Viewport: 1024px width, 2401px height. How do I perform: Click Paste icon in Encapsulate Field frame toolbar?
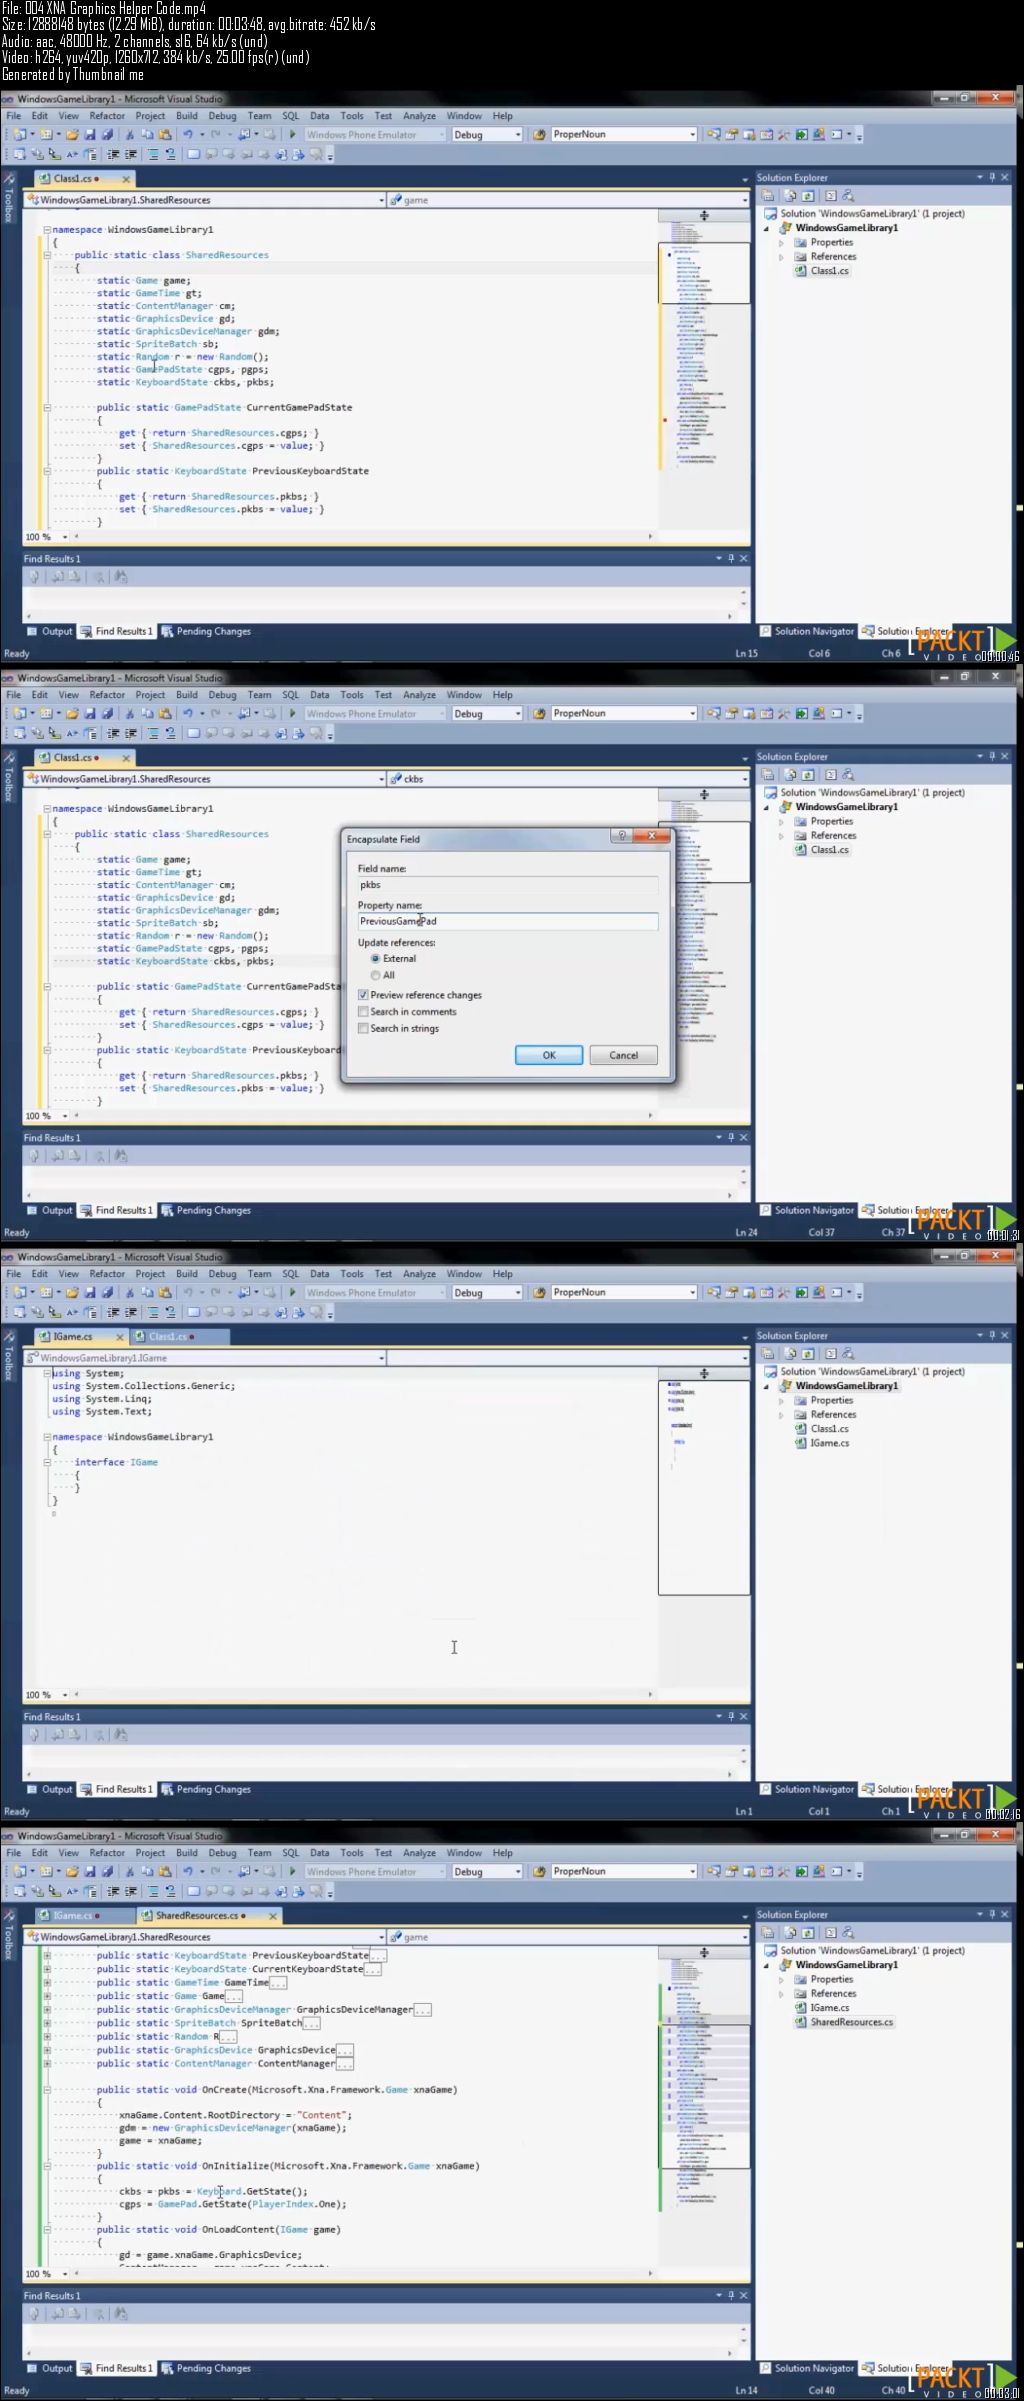coord(164,713)
